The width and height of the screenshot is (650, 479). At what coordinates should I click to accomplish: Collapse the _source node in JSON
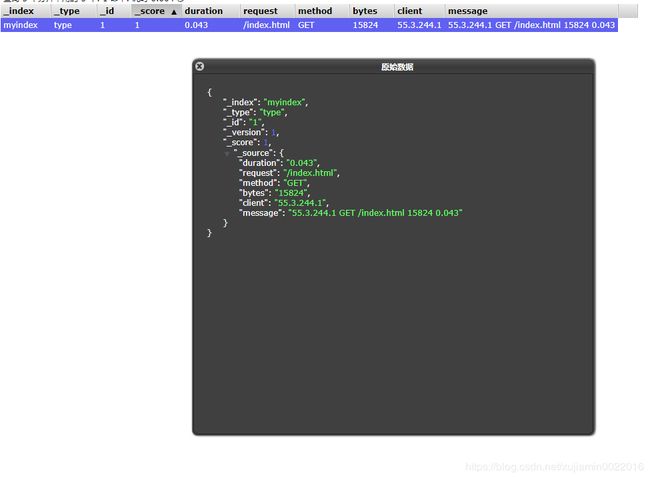pyautogui.click(x=227, y=153)
